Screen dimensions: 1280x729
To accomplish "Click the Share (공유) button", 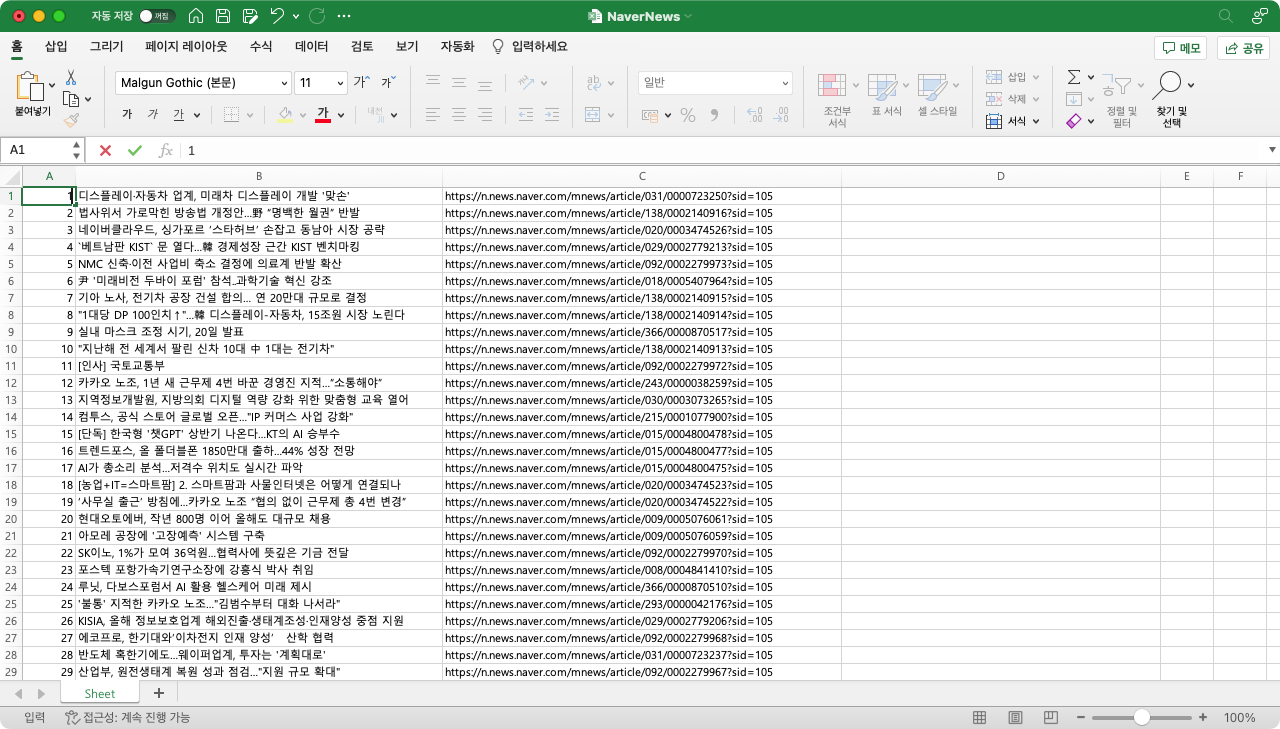I will [x=1243, y=47].
